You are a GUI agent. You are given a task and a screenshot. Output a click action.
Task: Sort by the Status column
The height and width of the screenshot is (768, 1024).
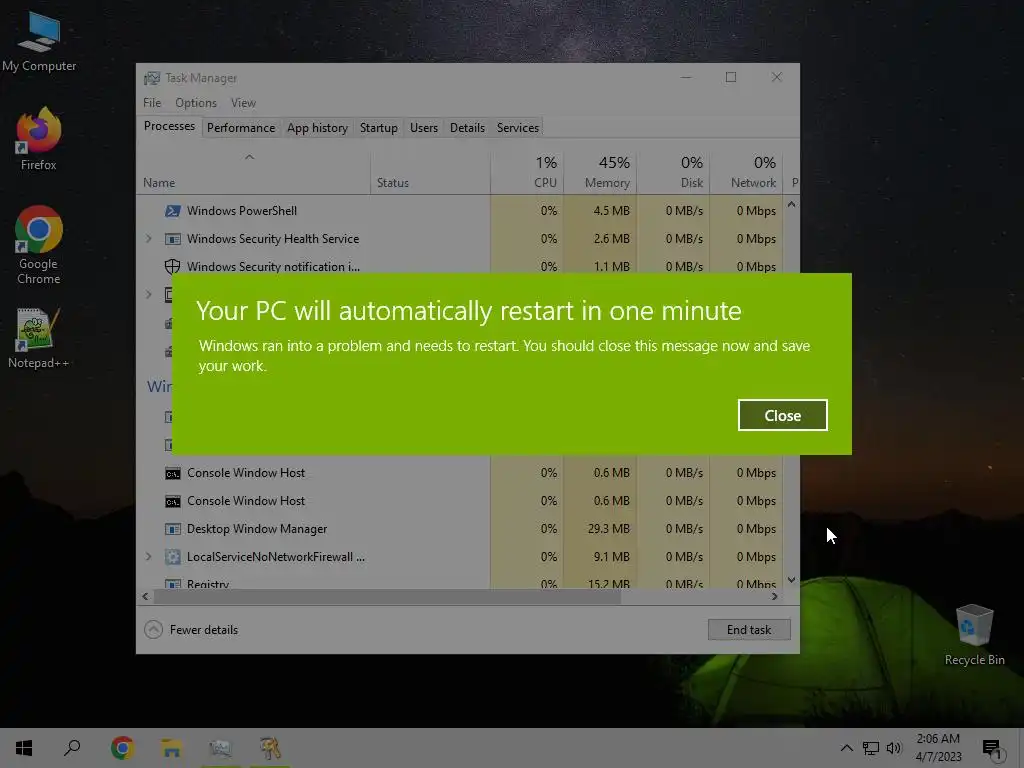click(430, 173)
